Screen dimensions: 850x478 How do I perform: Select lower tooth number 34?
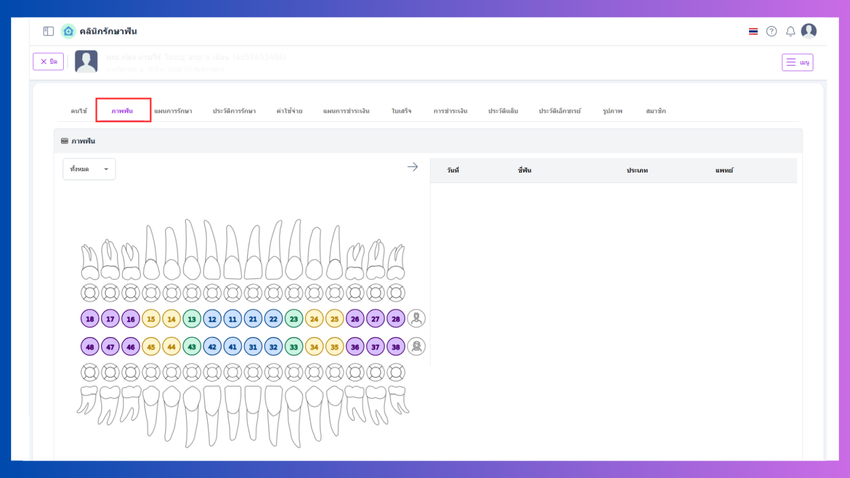point(314,346)
